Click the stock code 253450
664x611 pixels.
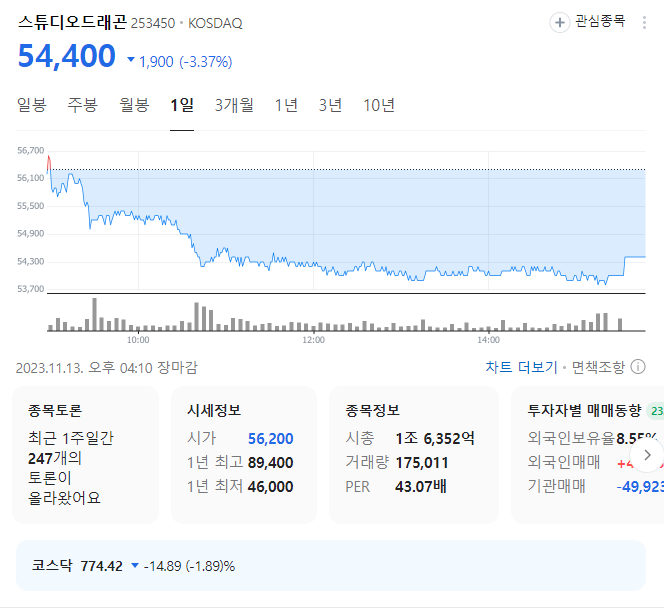[x=153, y=23]
